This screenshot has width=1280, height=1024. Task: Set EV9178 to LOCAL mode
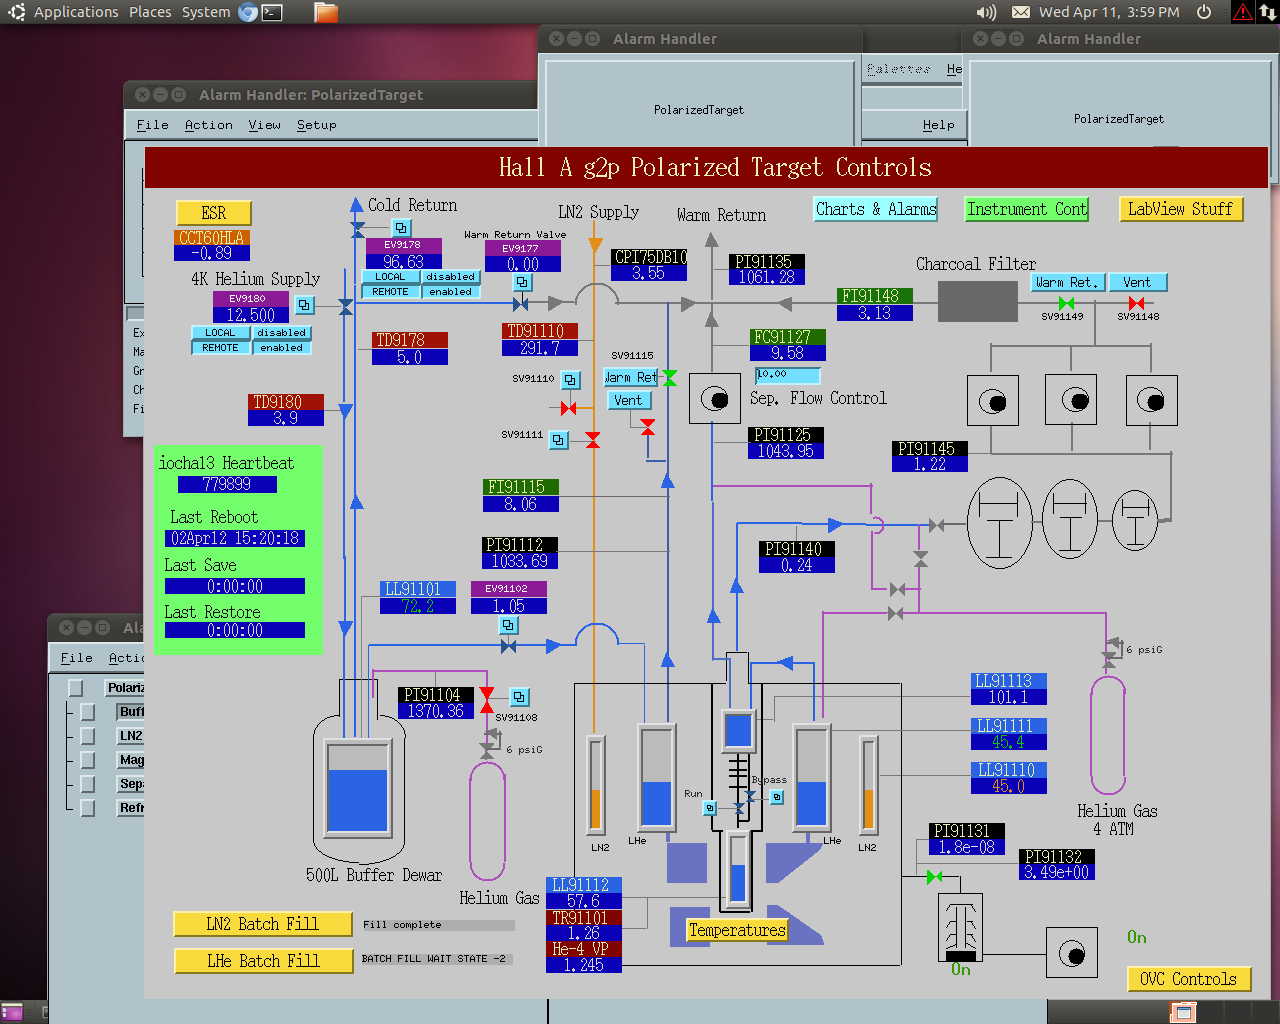coord(390,277)
